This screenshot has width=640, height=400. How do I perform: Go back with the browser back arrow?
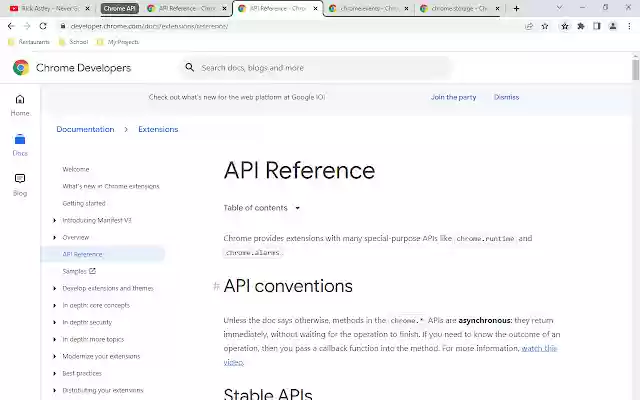click(11, 26)
